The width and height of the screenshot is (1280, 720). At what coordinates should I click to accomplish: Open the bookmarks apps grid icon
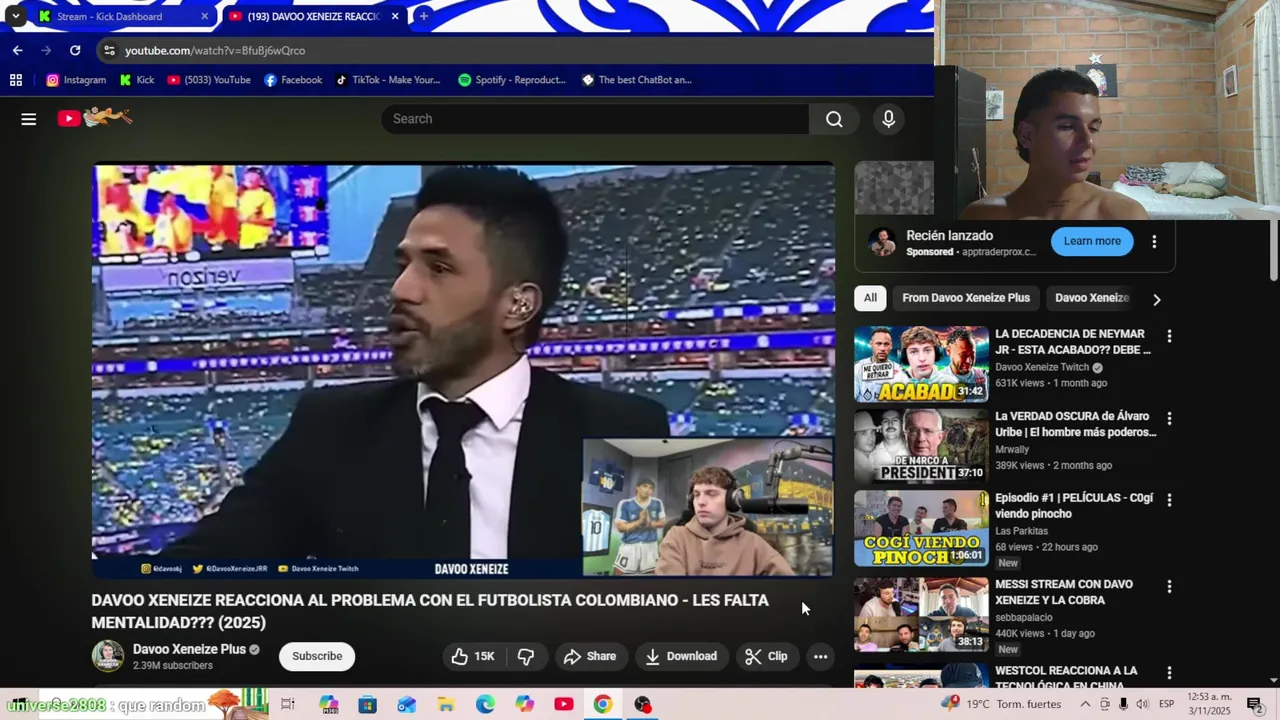(x=16, y=80)
